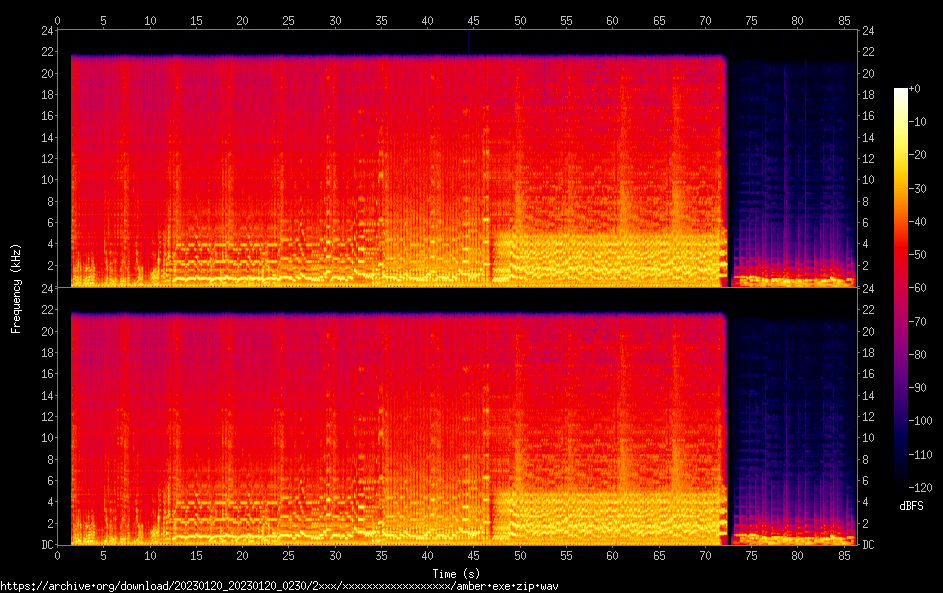Screen dimensions: 943x593
Task: Click the 0 second tick on the top time axis
Action: [58, 20]
